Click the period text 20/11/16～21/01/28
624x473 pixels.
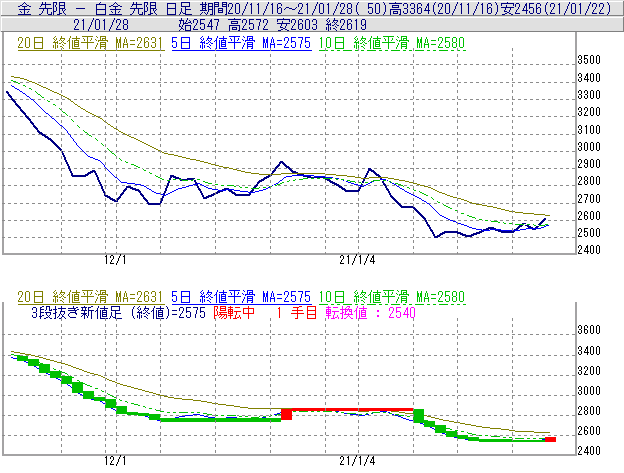(291, 8)
